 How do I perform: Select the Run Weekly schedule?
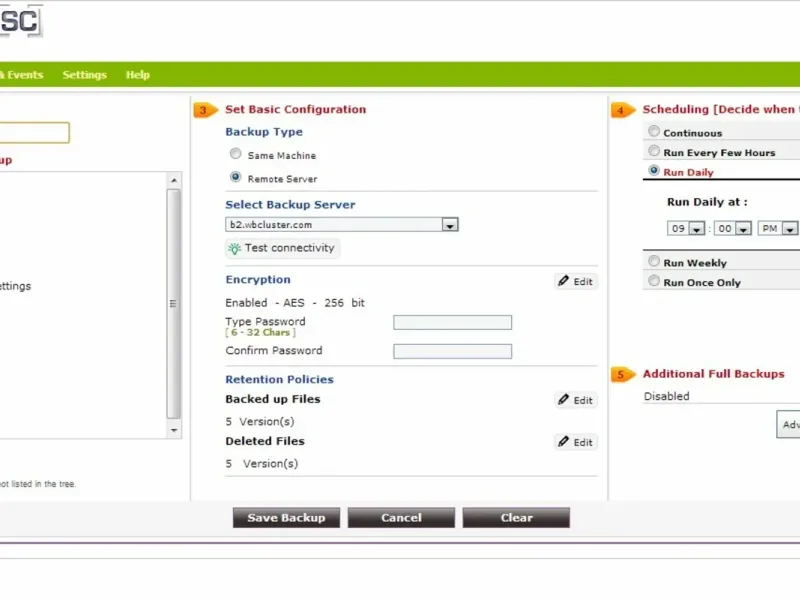(654, 261)
